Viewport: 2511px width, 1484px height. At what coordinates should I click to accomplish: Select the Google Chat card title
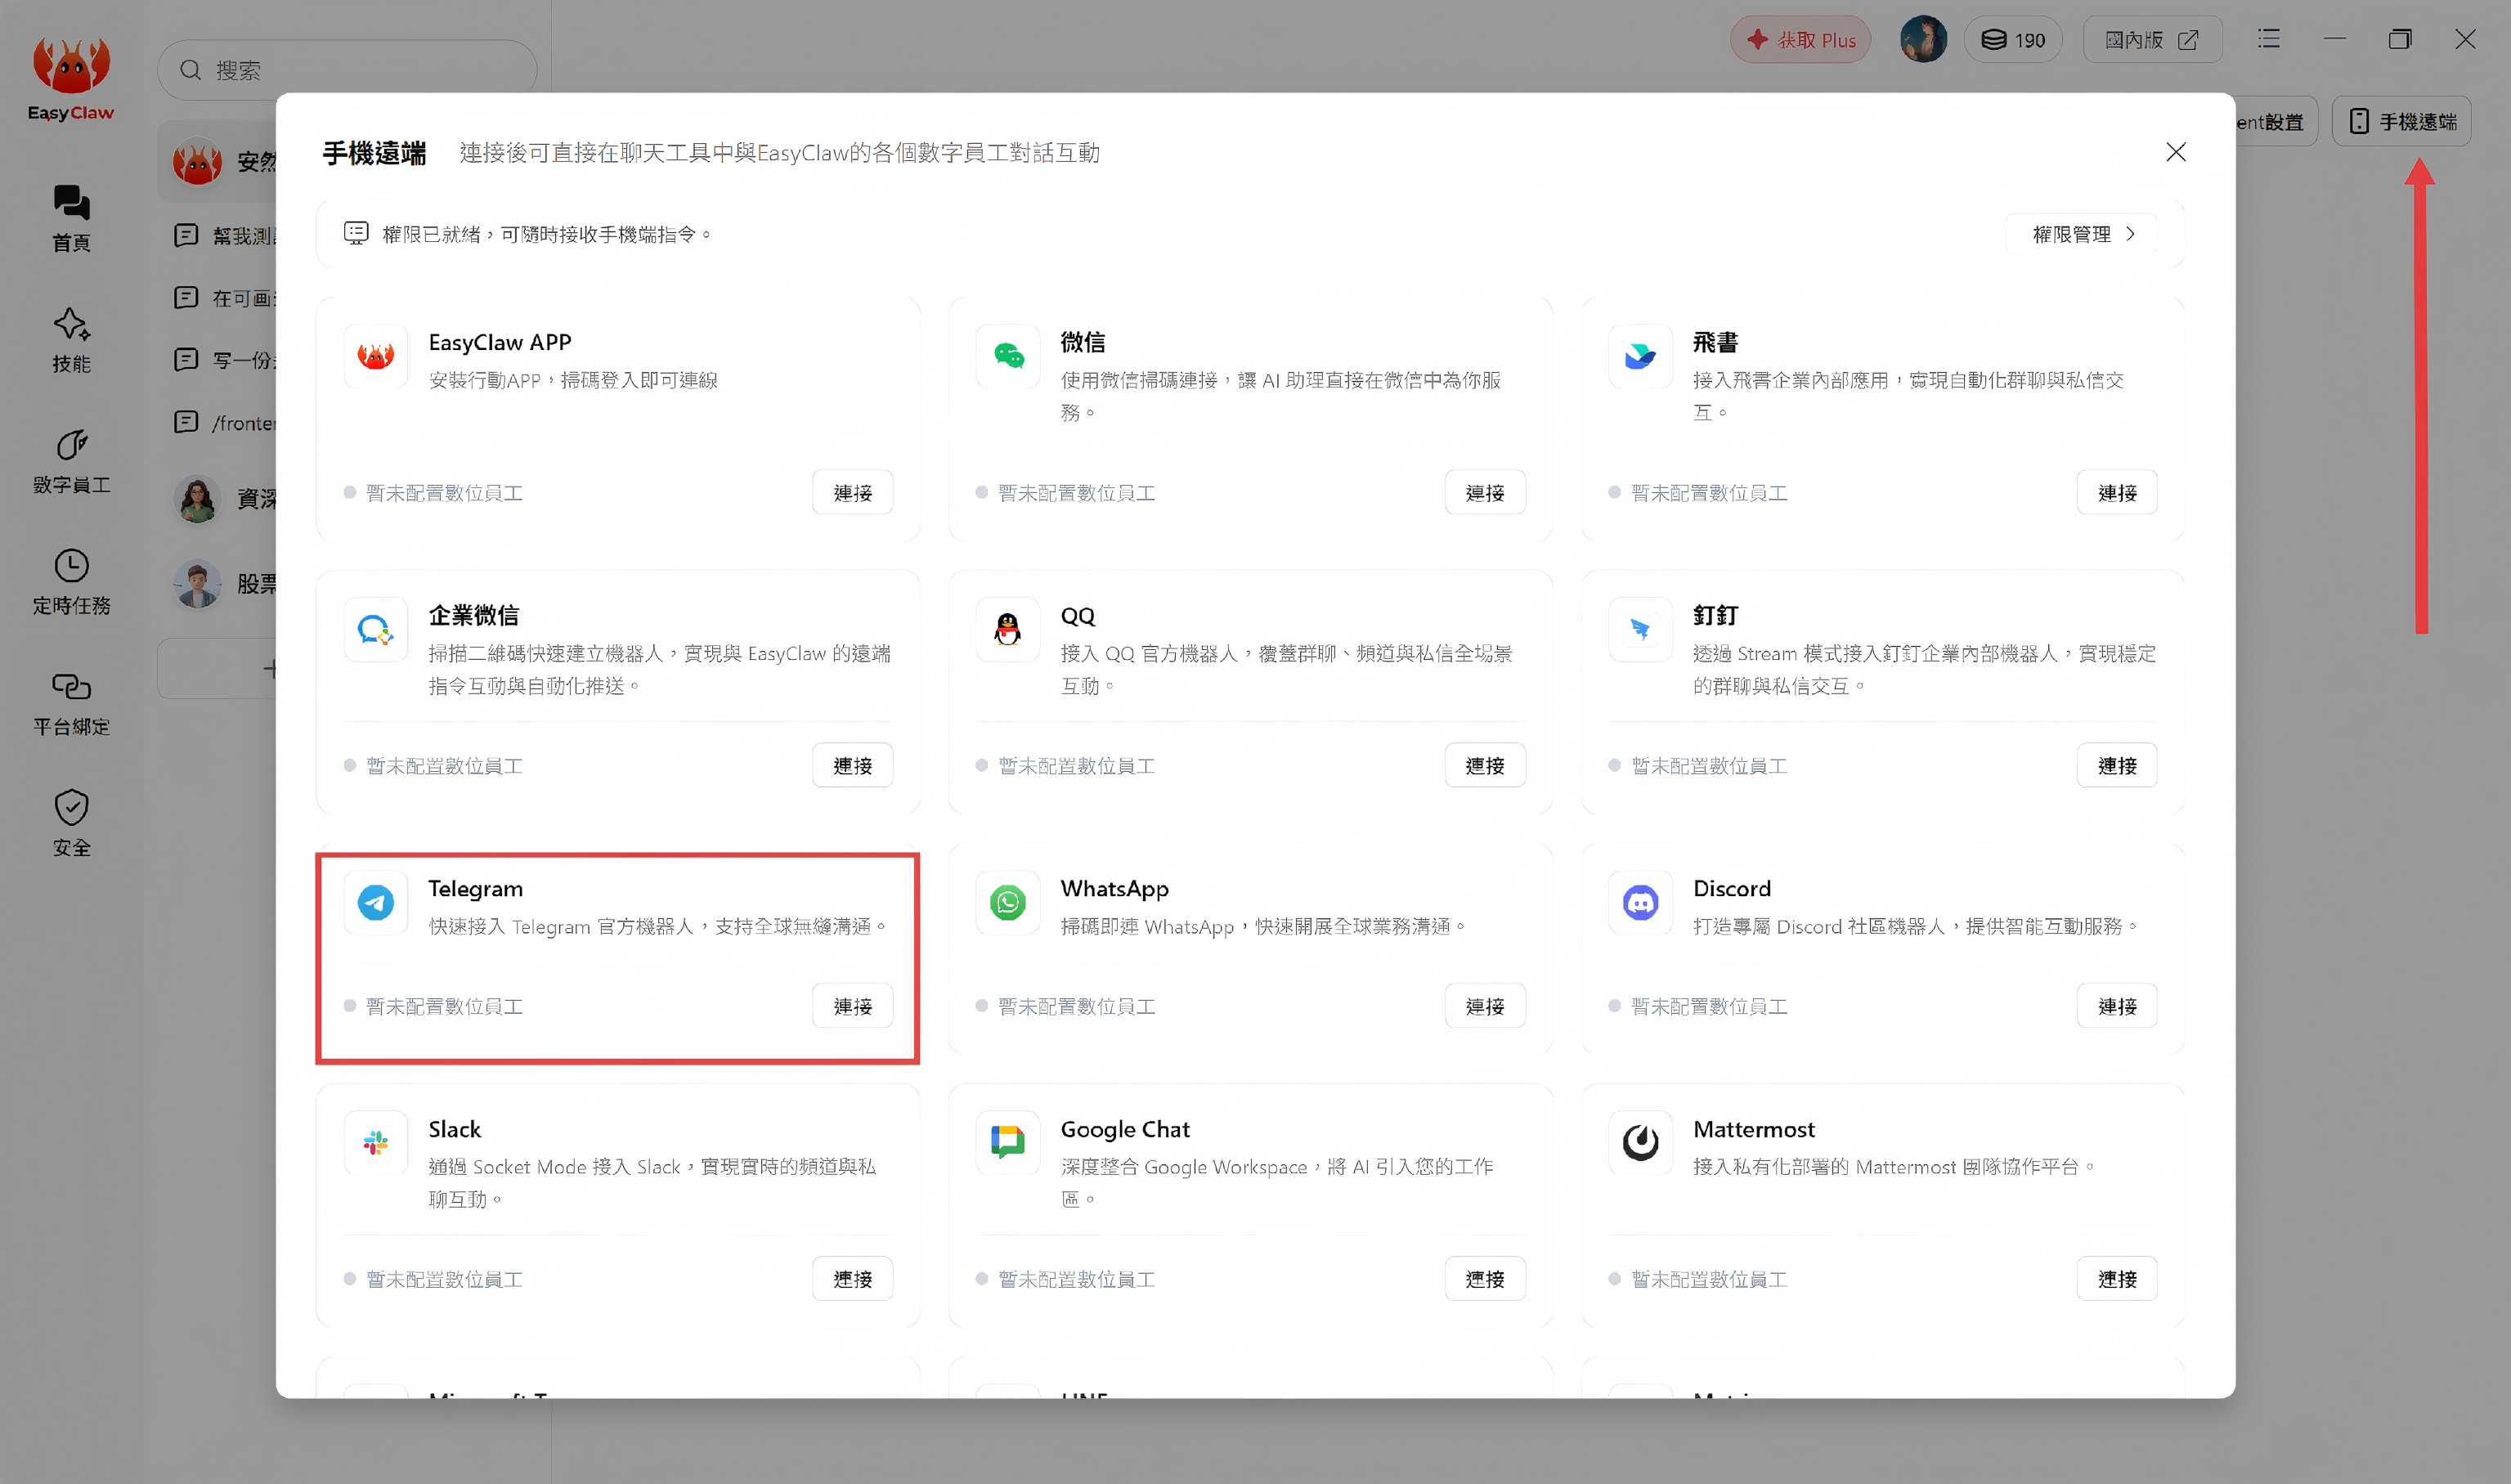pos(1124,1129)
